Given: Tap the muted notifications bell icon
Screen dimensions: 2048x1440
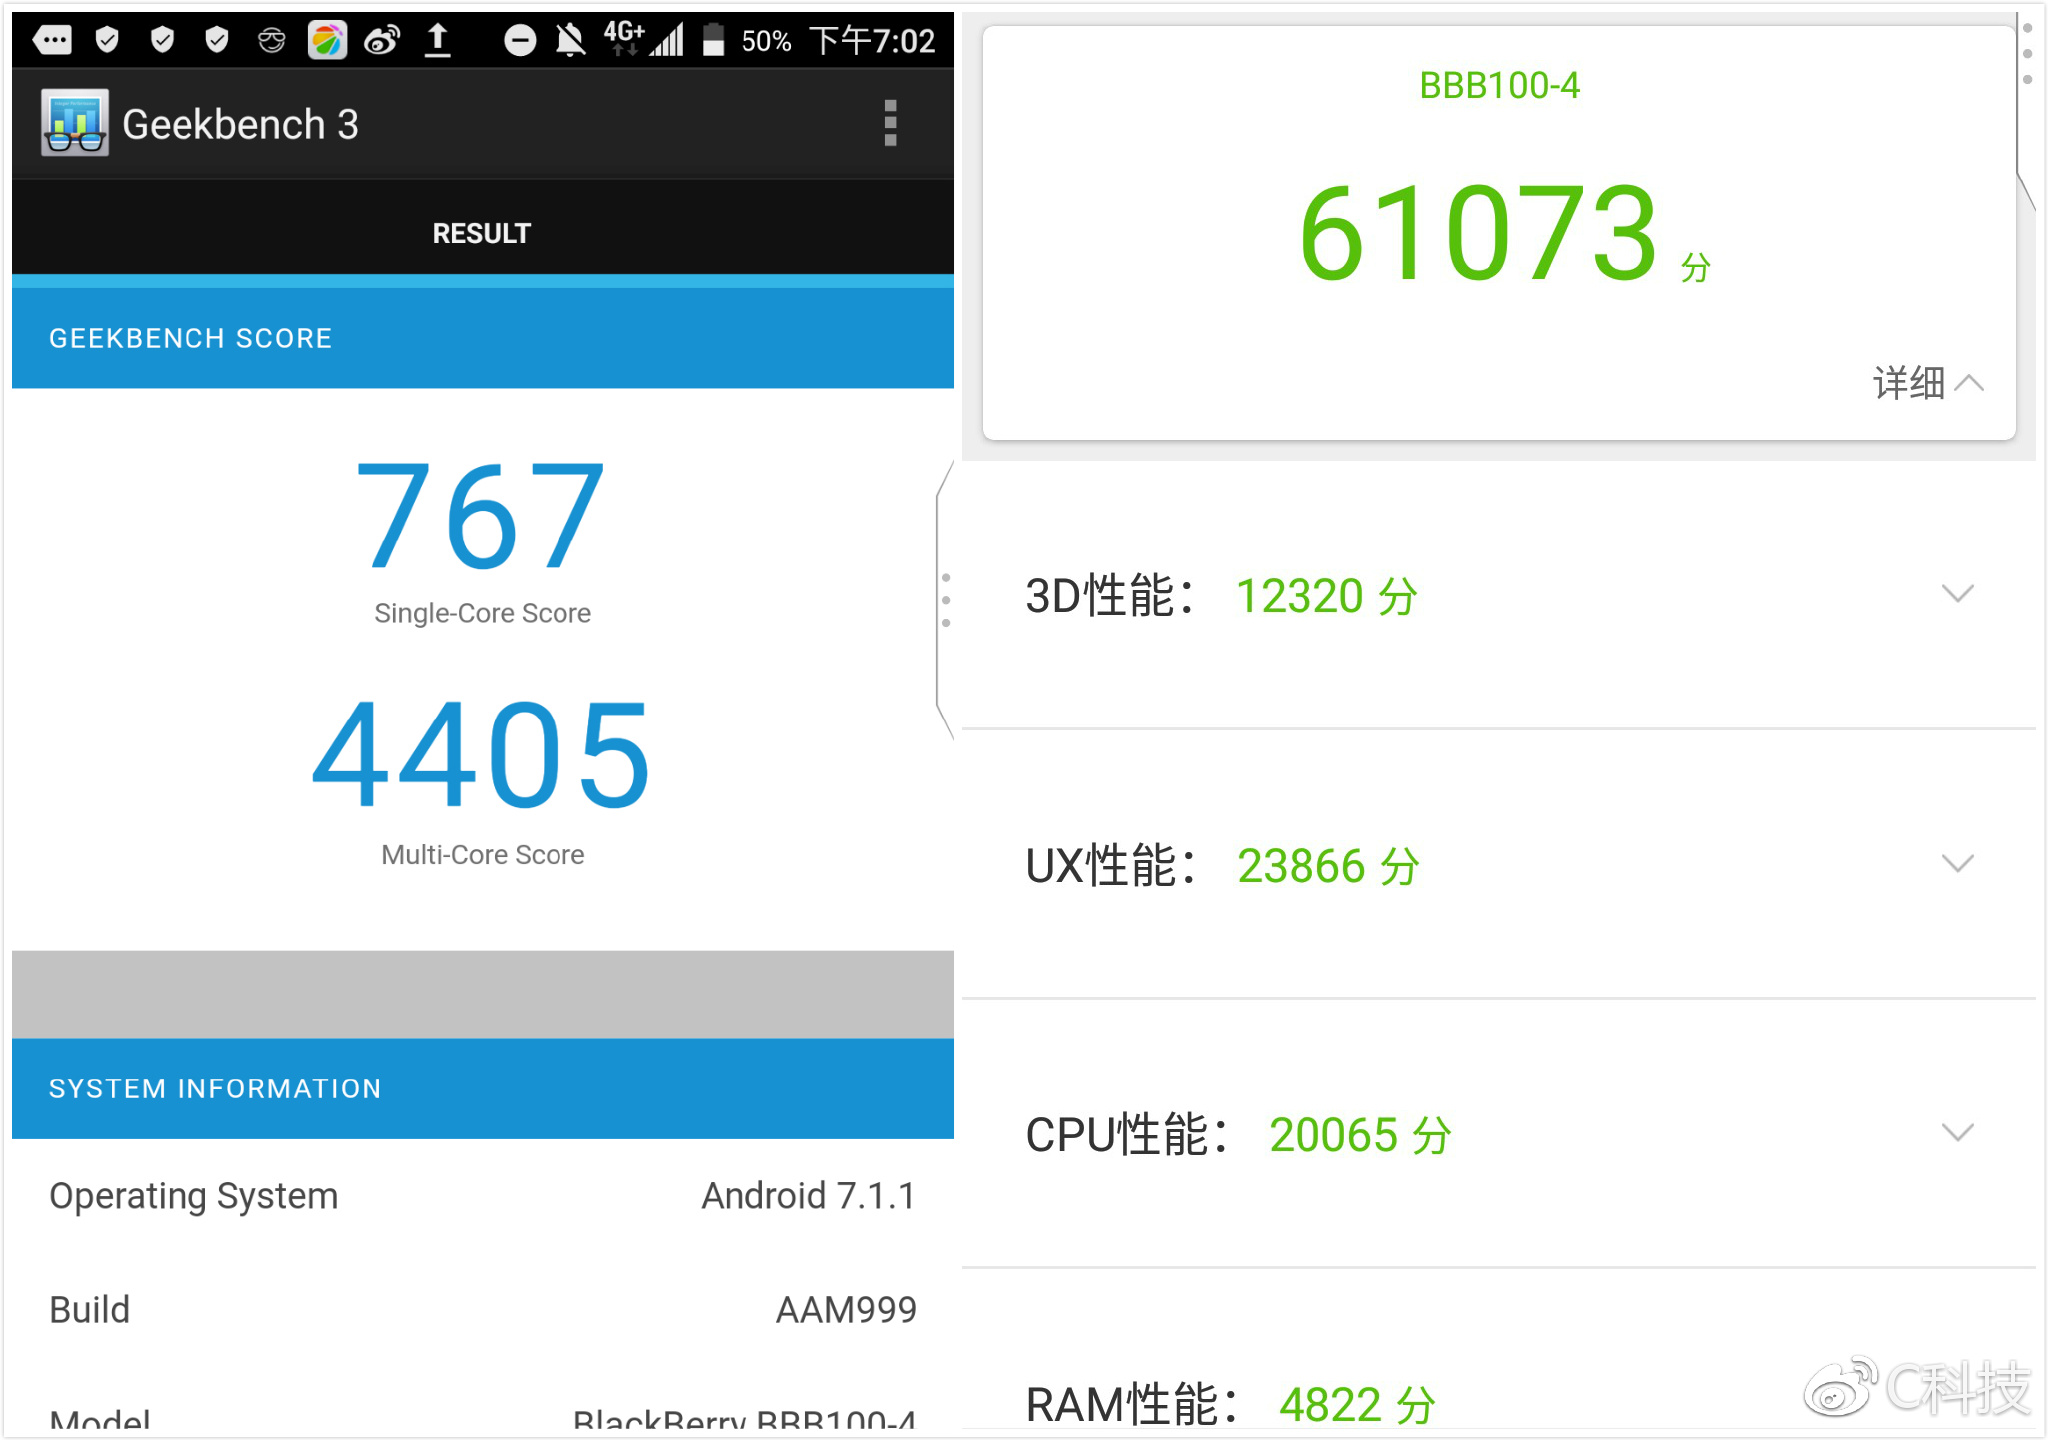Looking at the screenshot, I should pos(570,40).
